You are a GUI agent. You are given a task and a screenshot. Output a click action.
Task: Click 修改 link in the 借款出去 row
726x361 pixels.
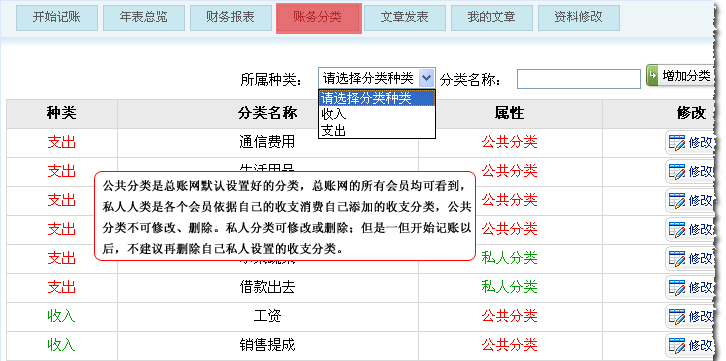coord(700,288)
